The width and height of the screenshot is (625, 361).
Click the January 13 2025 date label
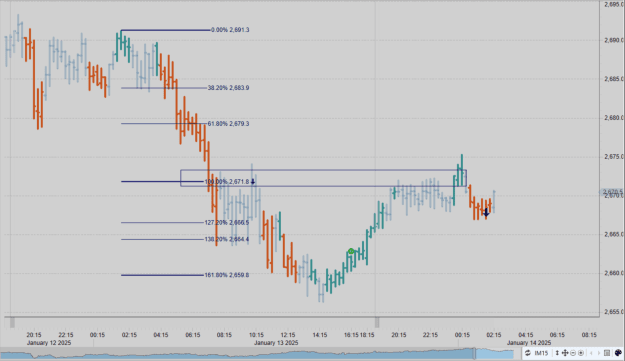276,343
